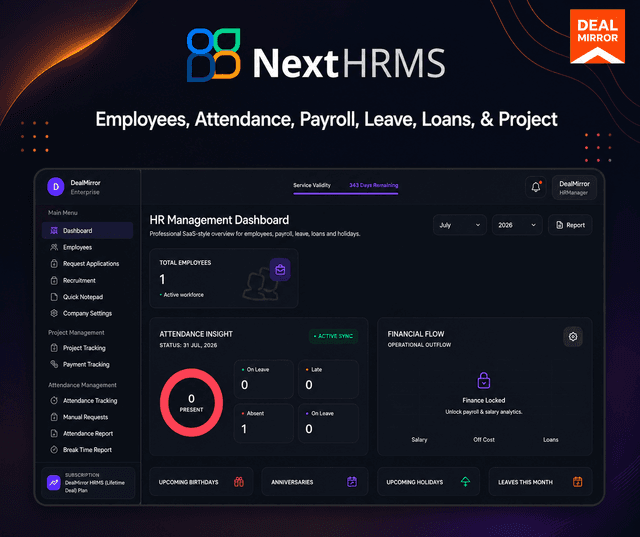Open Attendance Report menu item

tap(87, 433)
